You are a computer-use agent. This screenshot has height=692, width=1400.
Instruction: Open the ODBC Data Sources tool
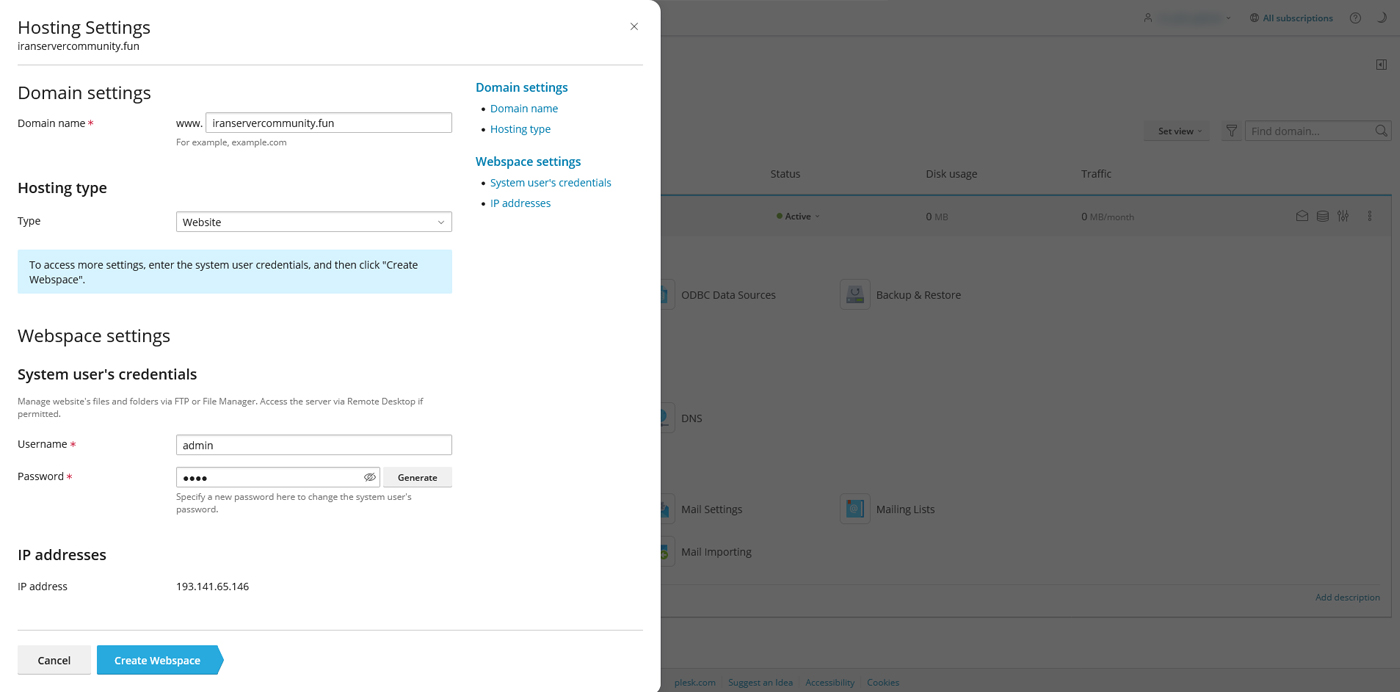pyautogui.click(x=727, y=294)
